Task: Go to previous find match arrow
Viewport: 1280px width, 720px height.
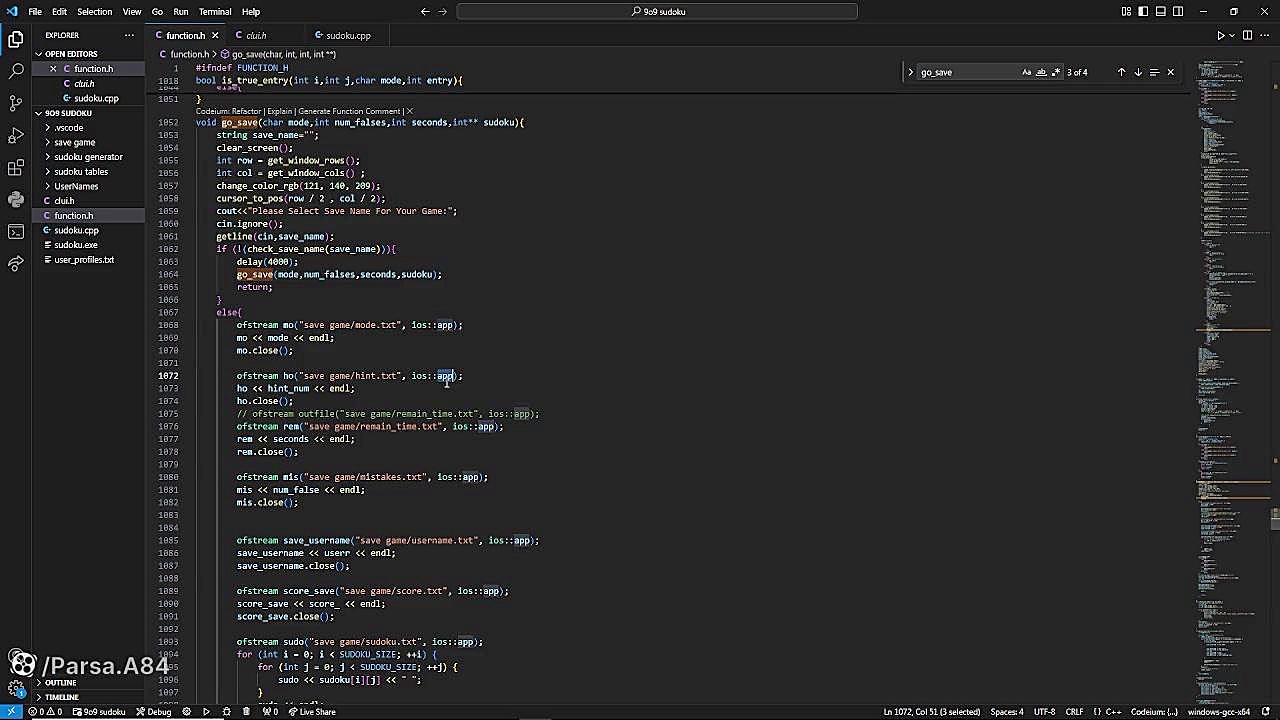Action: [x=1121, y=72]
